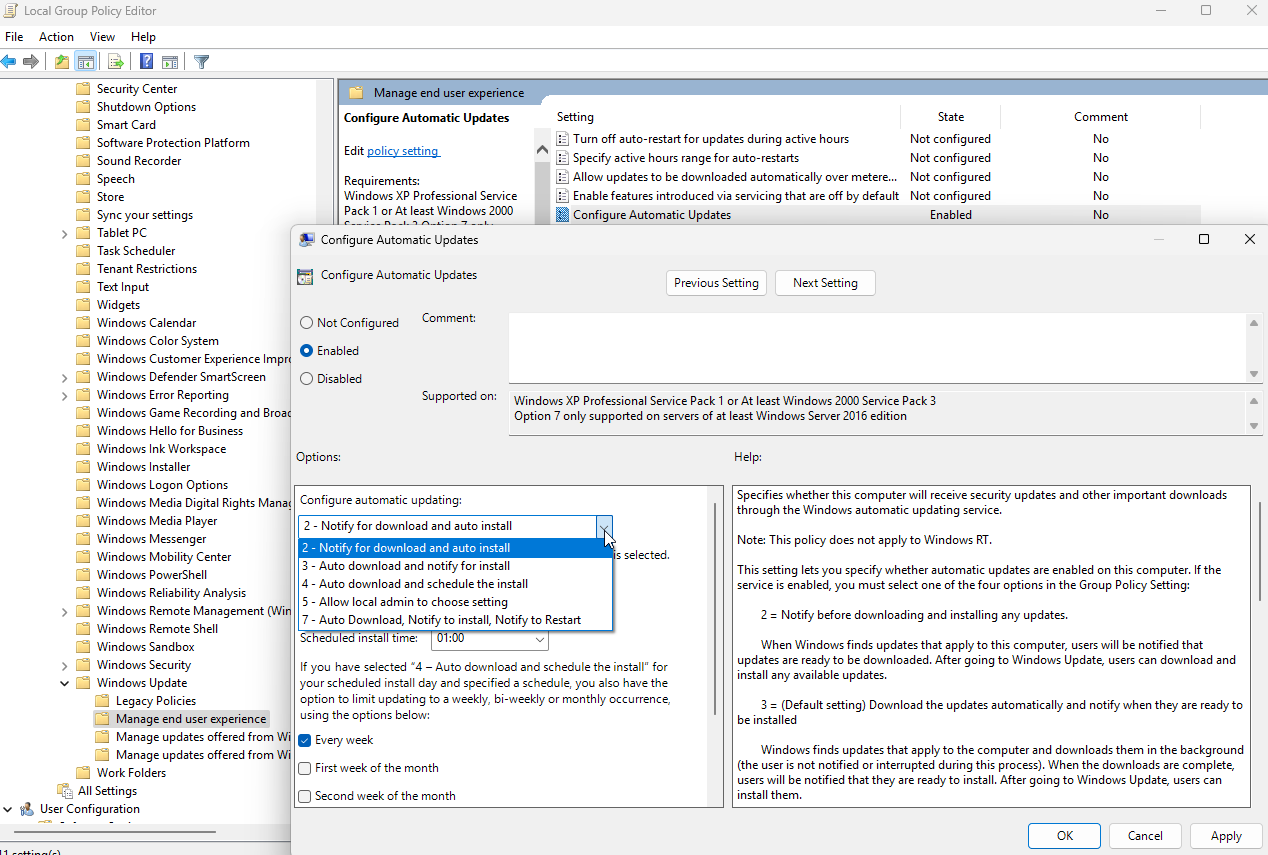Click the Forward arrow toolbar icon
The image size is (1268, 855).
point(31,62)
